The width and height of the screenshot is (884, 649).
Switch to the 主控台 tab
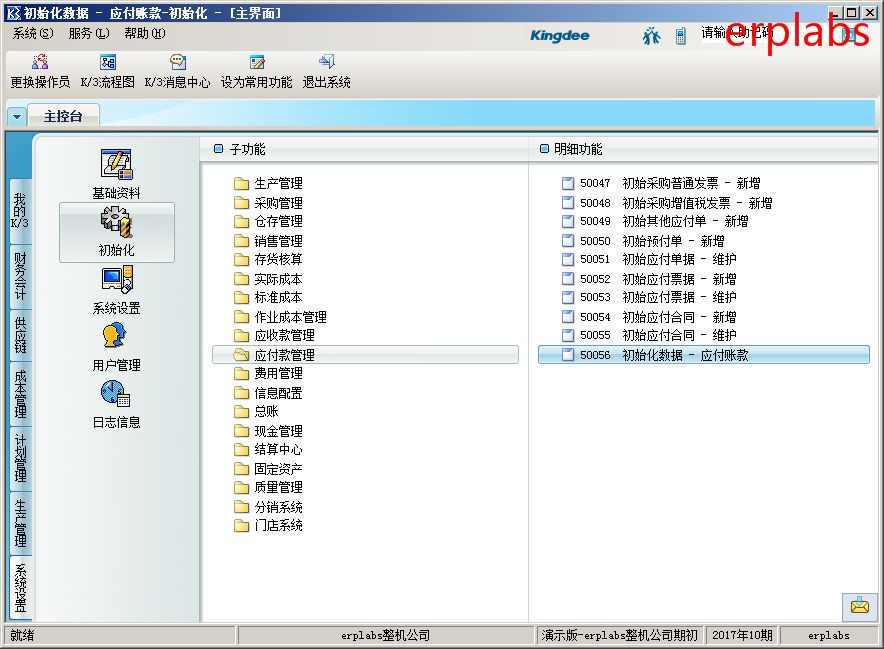click(63, 116)
